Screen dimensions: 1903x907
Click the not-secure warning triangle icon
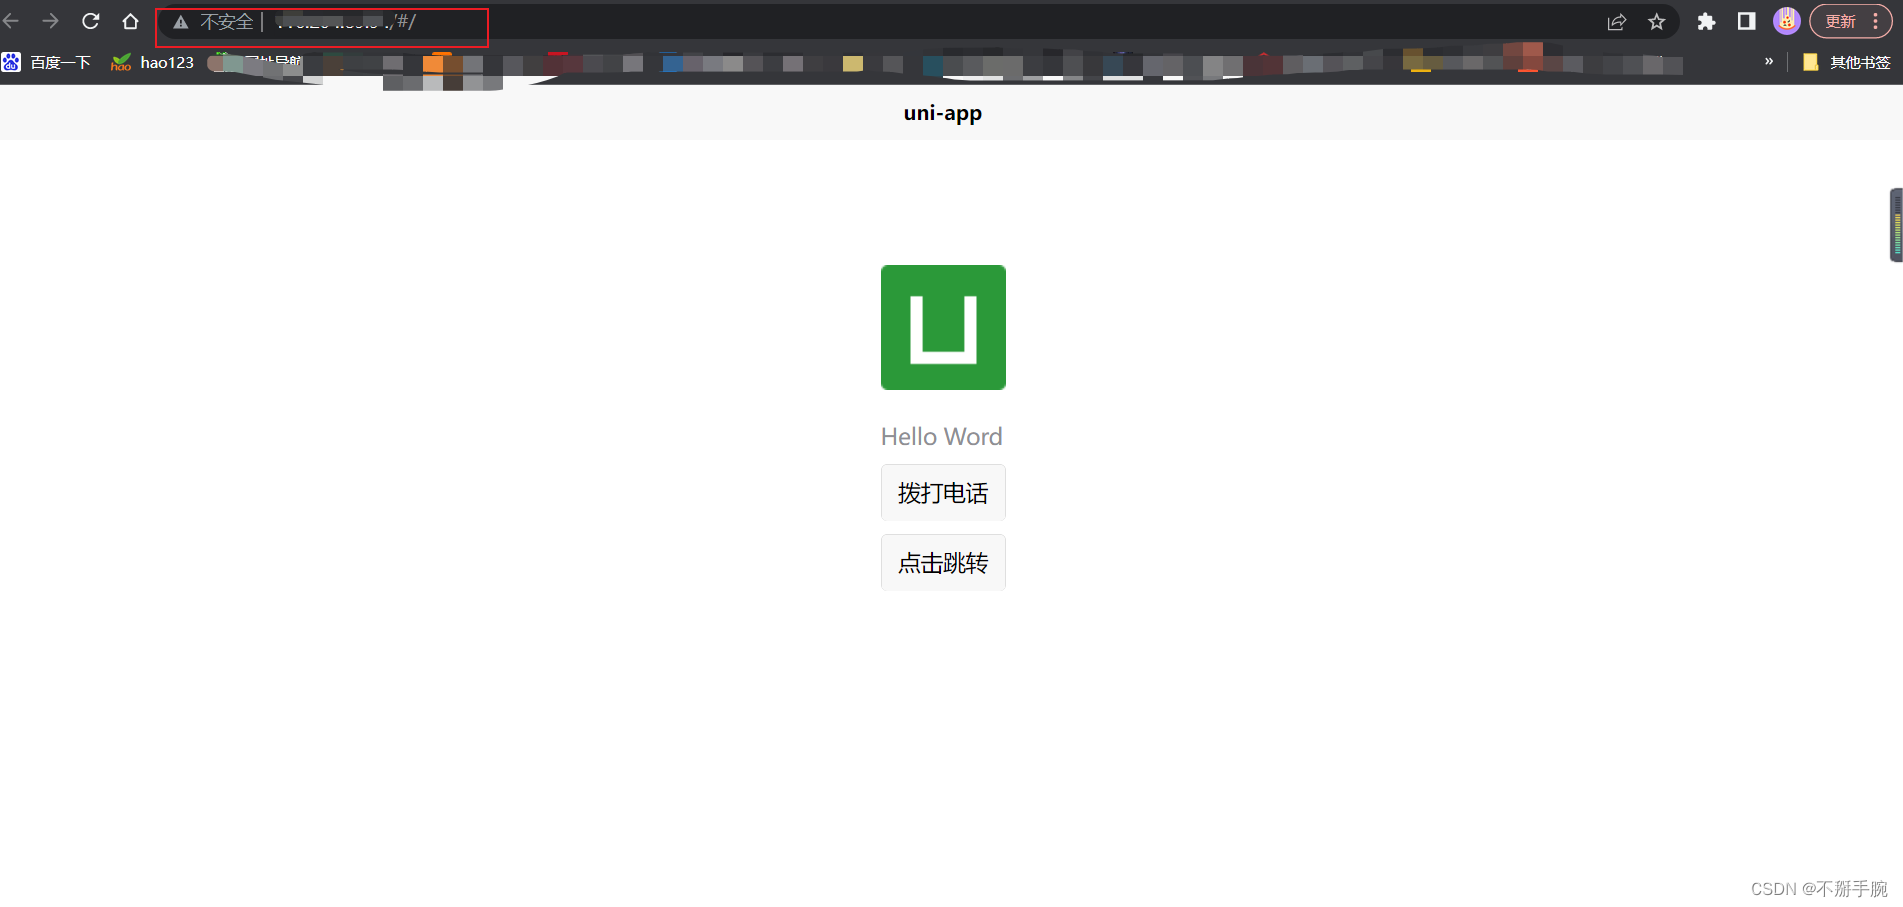pyautogui.click(x=181, y=22)
